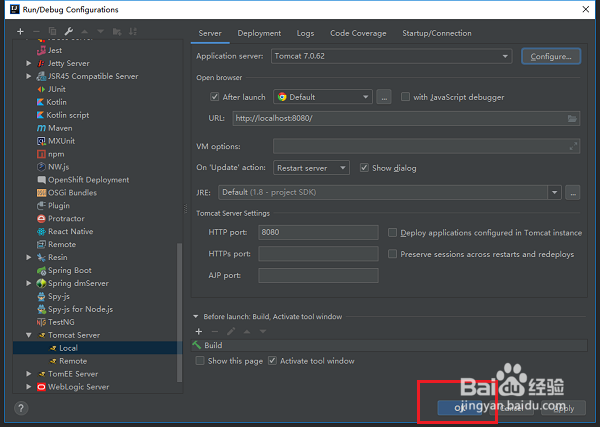Click the MXUnit icon
The image size is (600, 427).
[x=41, y=141]
